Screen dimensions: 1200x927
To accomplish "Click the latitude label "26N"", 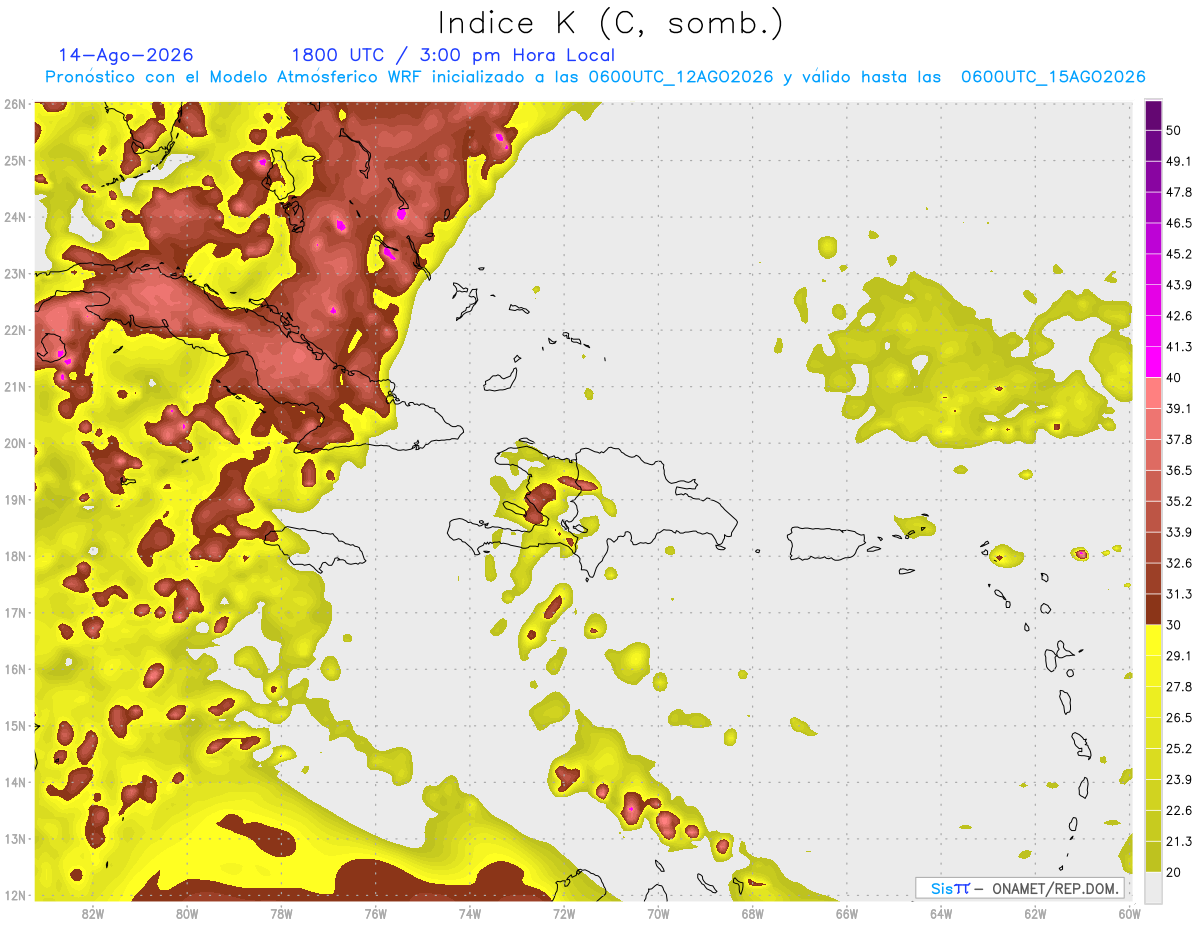I will coord(15,104).
